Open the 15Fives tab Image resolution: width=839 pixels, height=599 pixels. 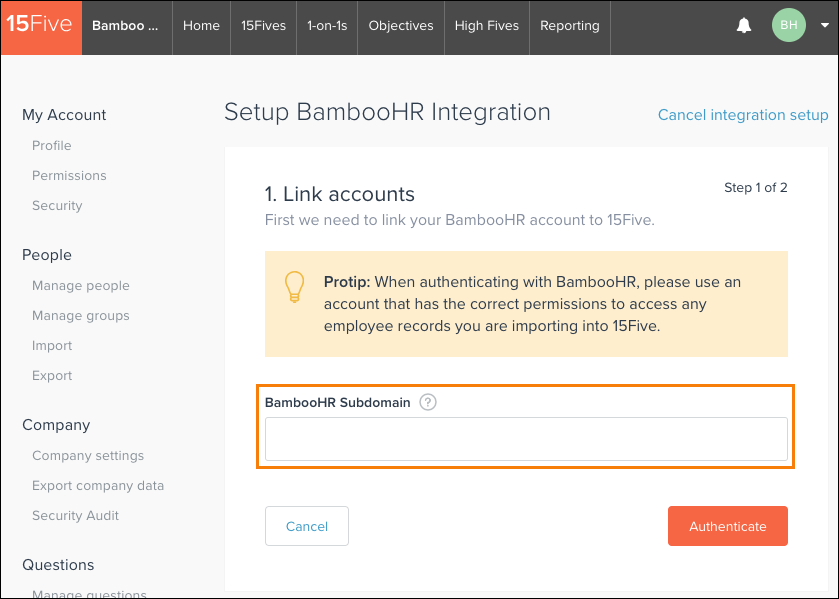point(263,26)
